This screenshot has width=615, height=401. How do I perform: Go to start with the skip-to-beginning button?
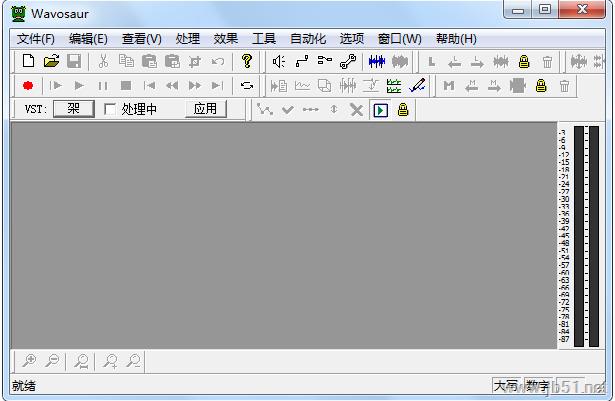click(x=149, y=85)
